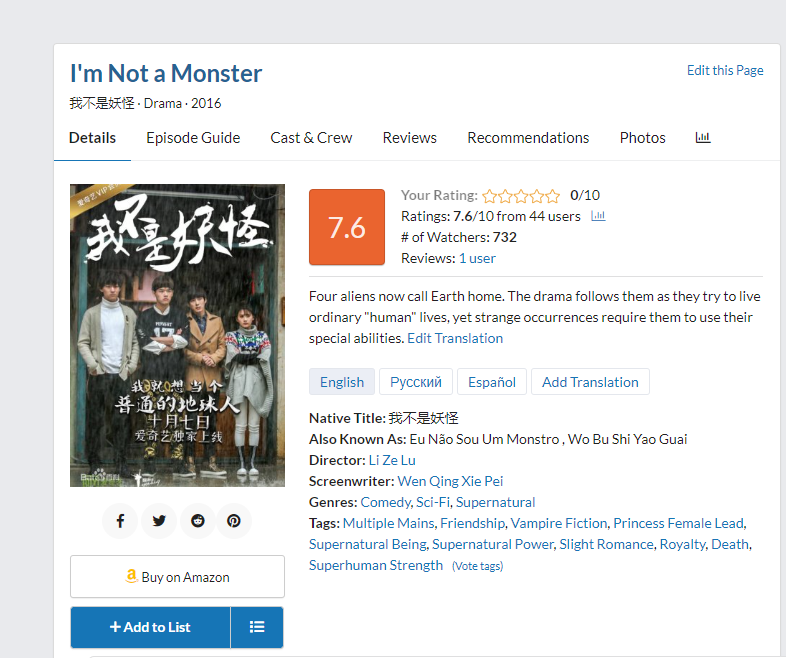This screenshot has height=658, width=786.
Task: Go to the Photos tab
Action: 642,138
